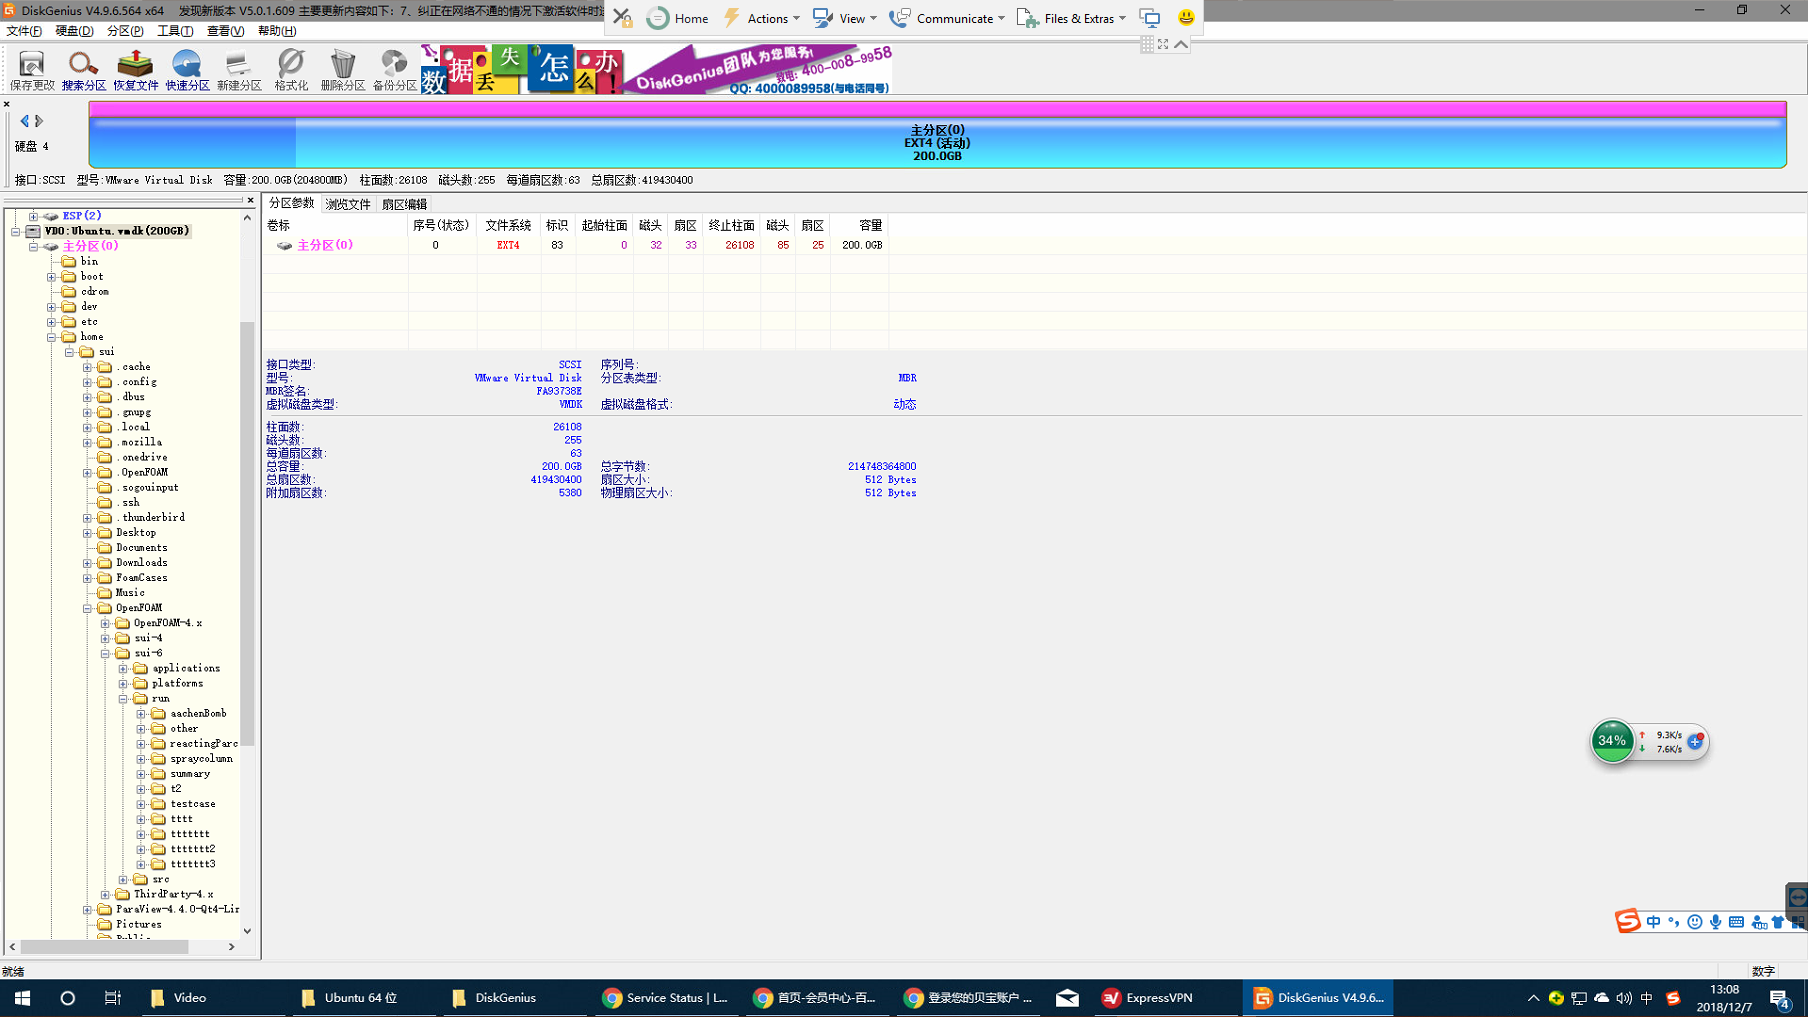Open the Actions dropdown in remote toolbar
Viewport: 1808px width, 1017px height.
point(761,18)
